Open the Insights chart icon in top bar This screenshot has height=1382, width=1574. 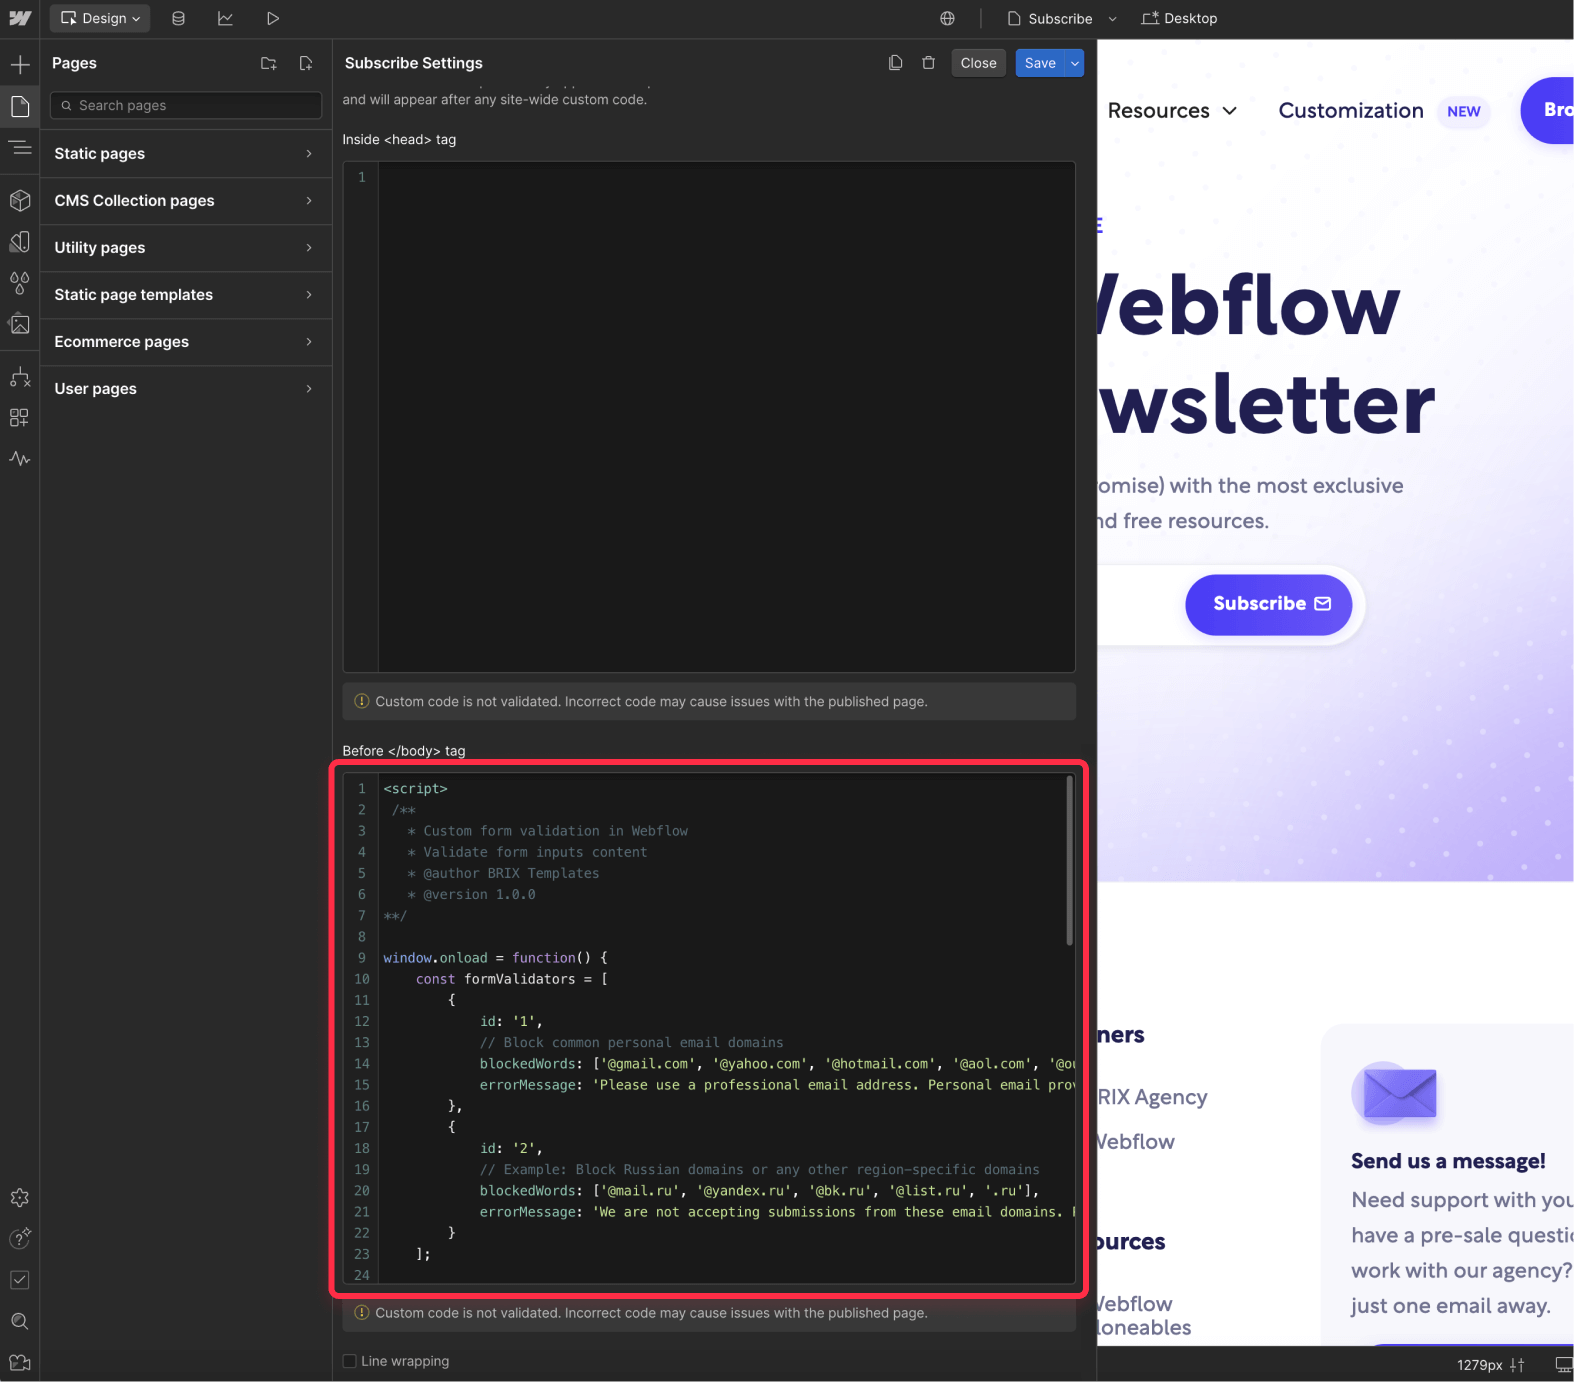tap(225, 18)
